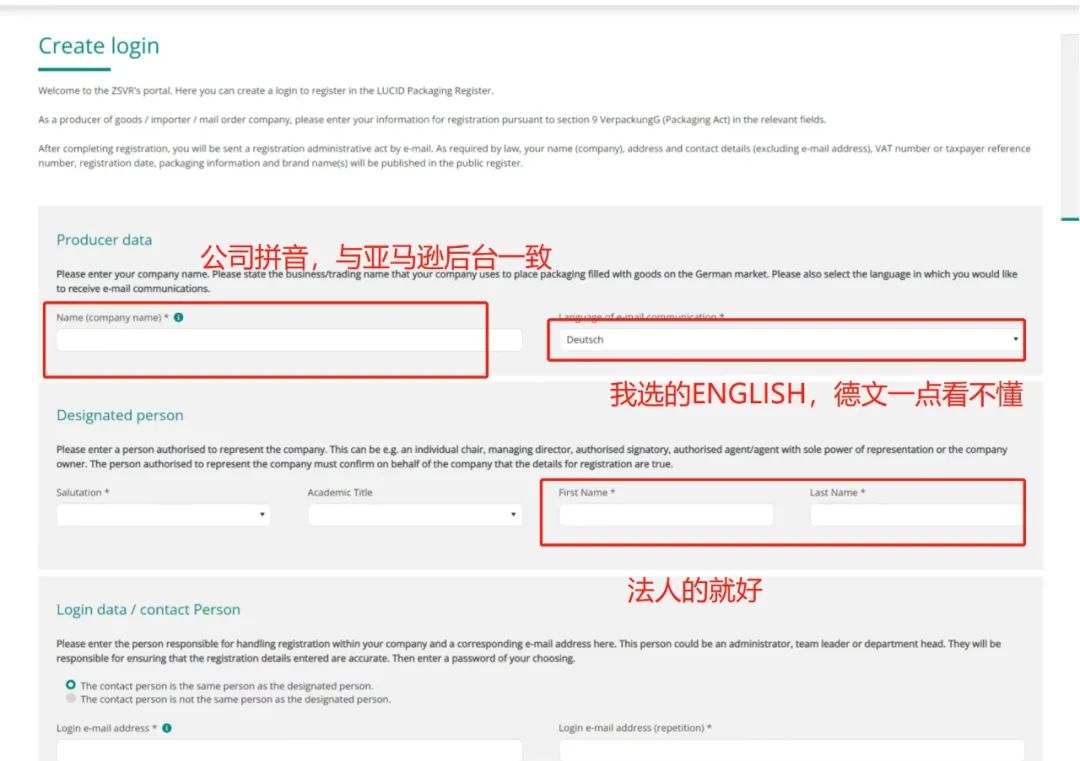Click the Producer data section title
1080x761 pixels.
[x=104, y=240]
